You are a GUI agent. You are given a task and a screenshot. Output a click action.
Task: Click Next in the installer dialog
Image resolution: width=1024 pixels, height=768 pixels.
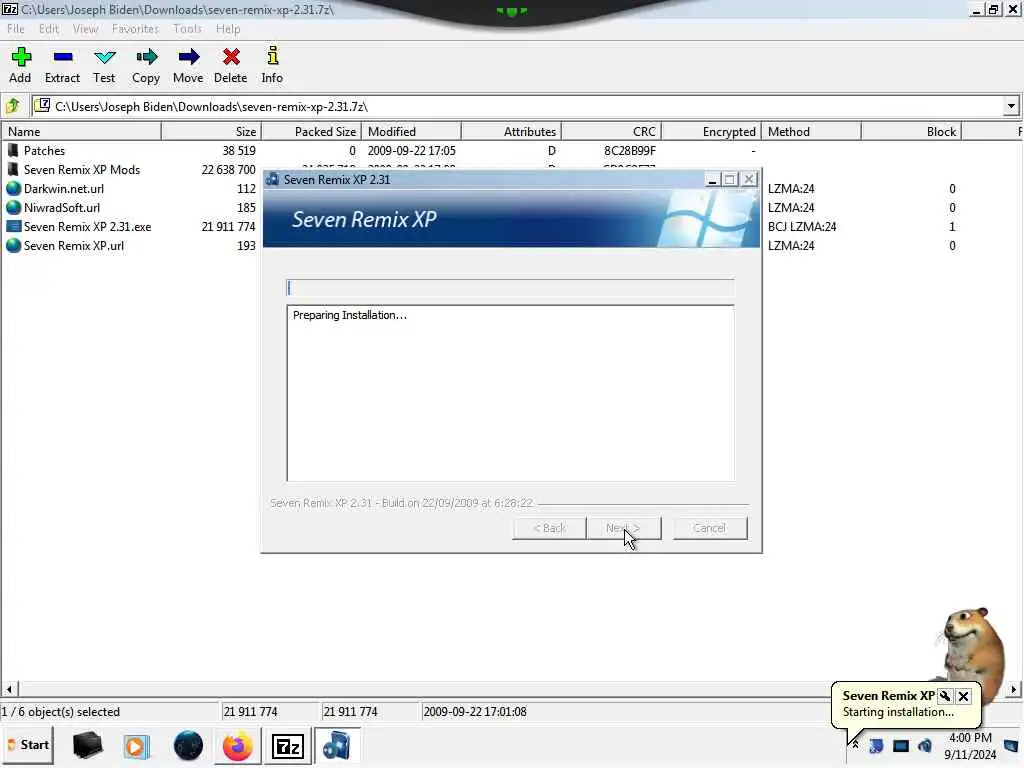tap(624, 528)
